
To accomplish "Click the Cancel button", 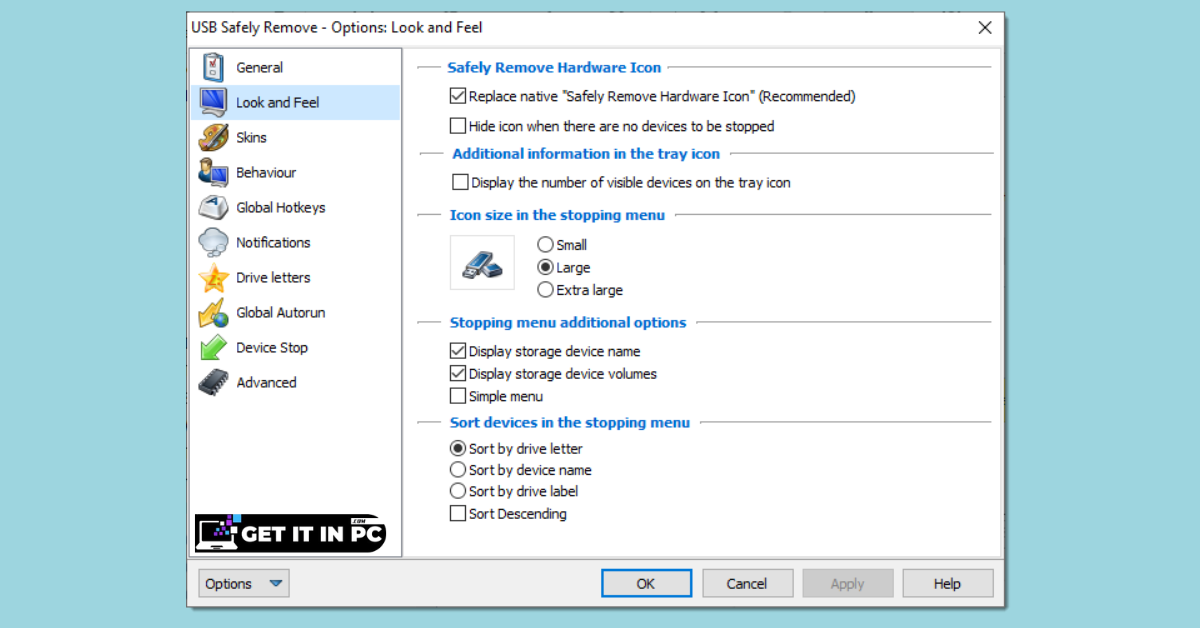I will (x=747, y=584).
